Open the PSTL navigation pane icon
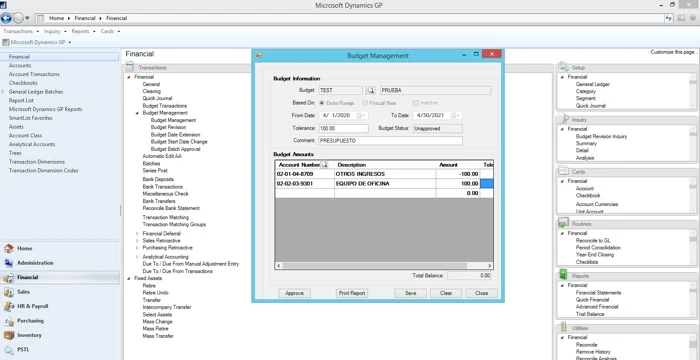Image resolution: width=700 pixels, height=360 pixels. click(8, 350)
